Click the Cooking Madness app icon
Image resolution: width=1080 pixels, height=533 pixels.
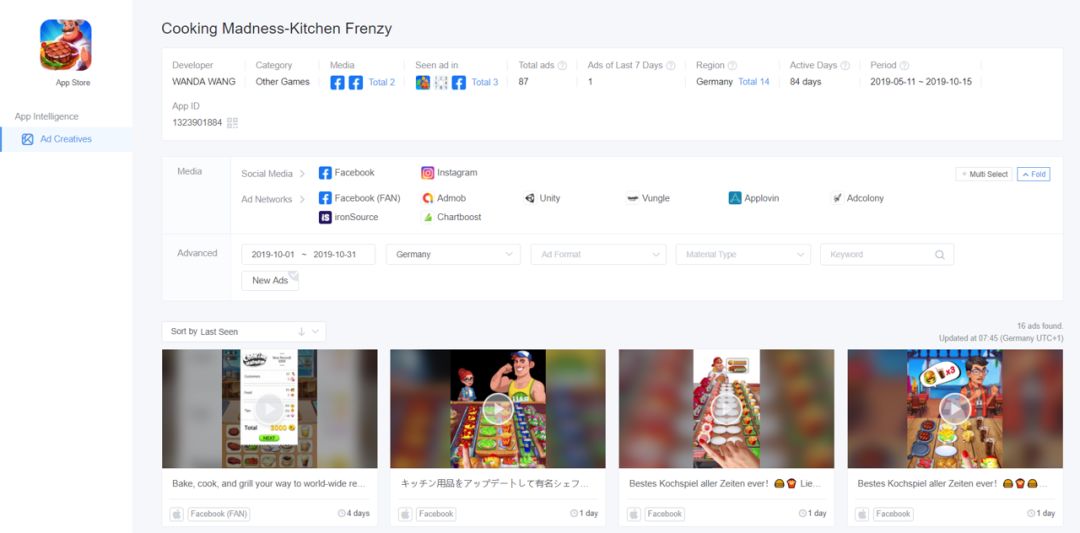tap(65, 45)
